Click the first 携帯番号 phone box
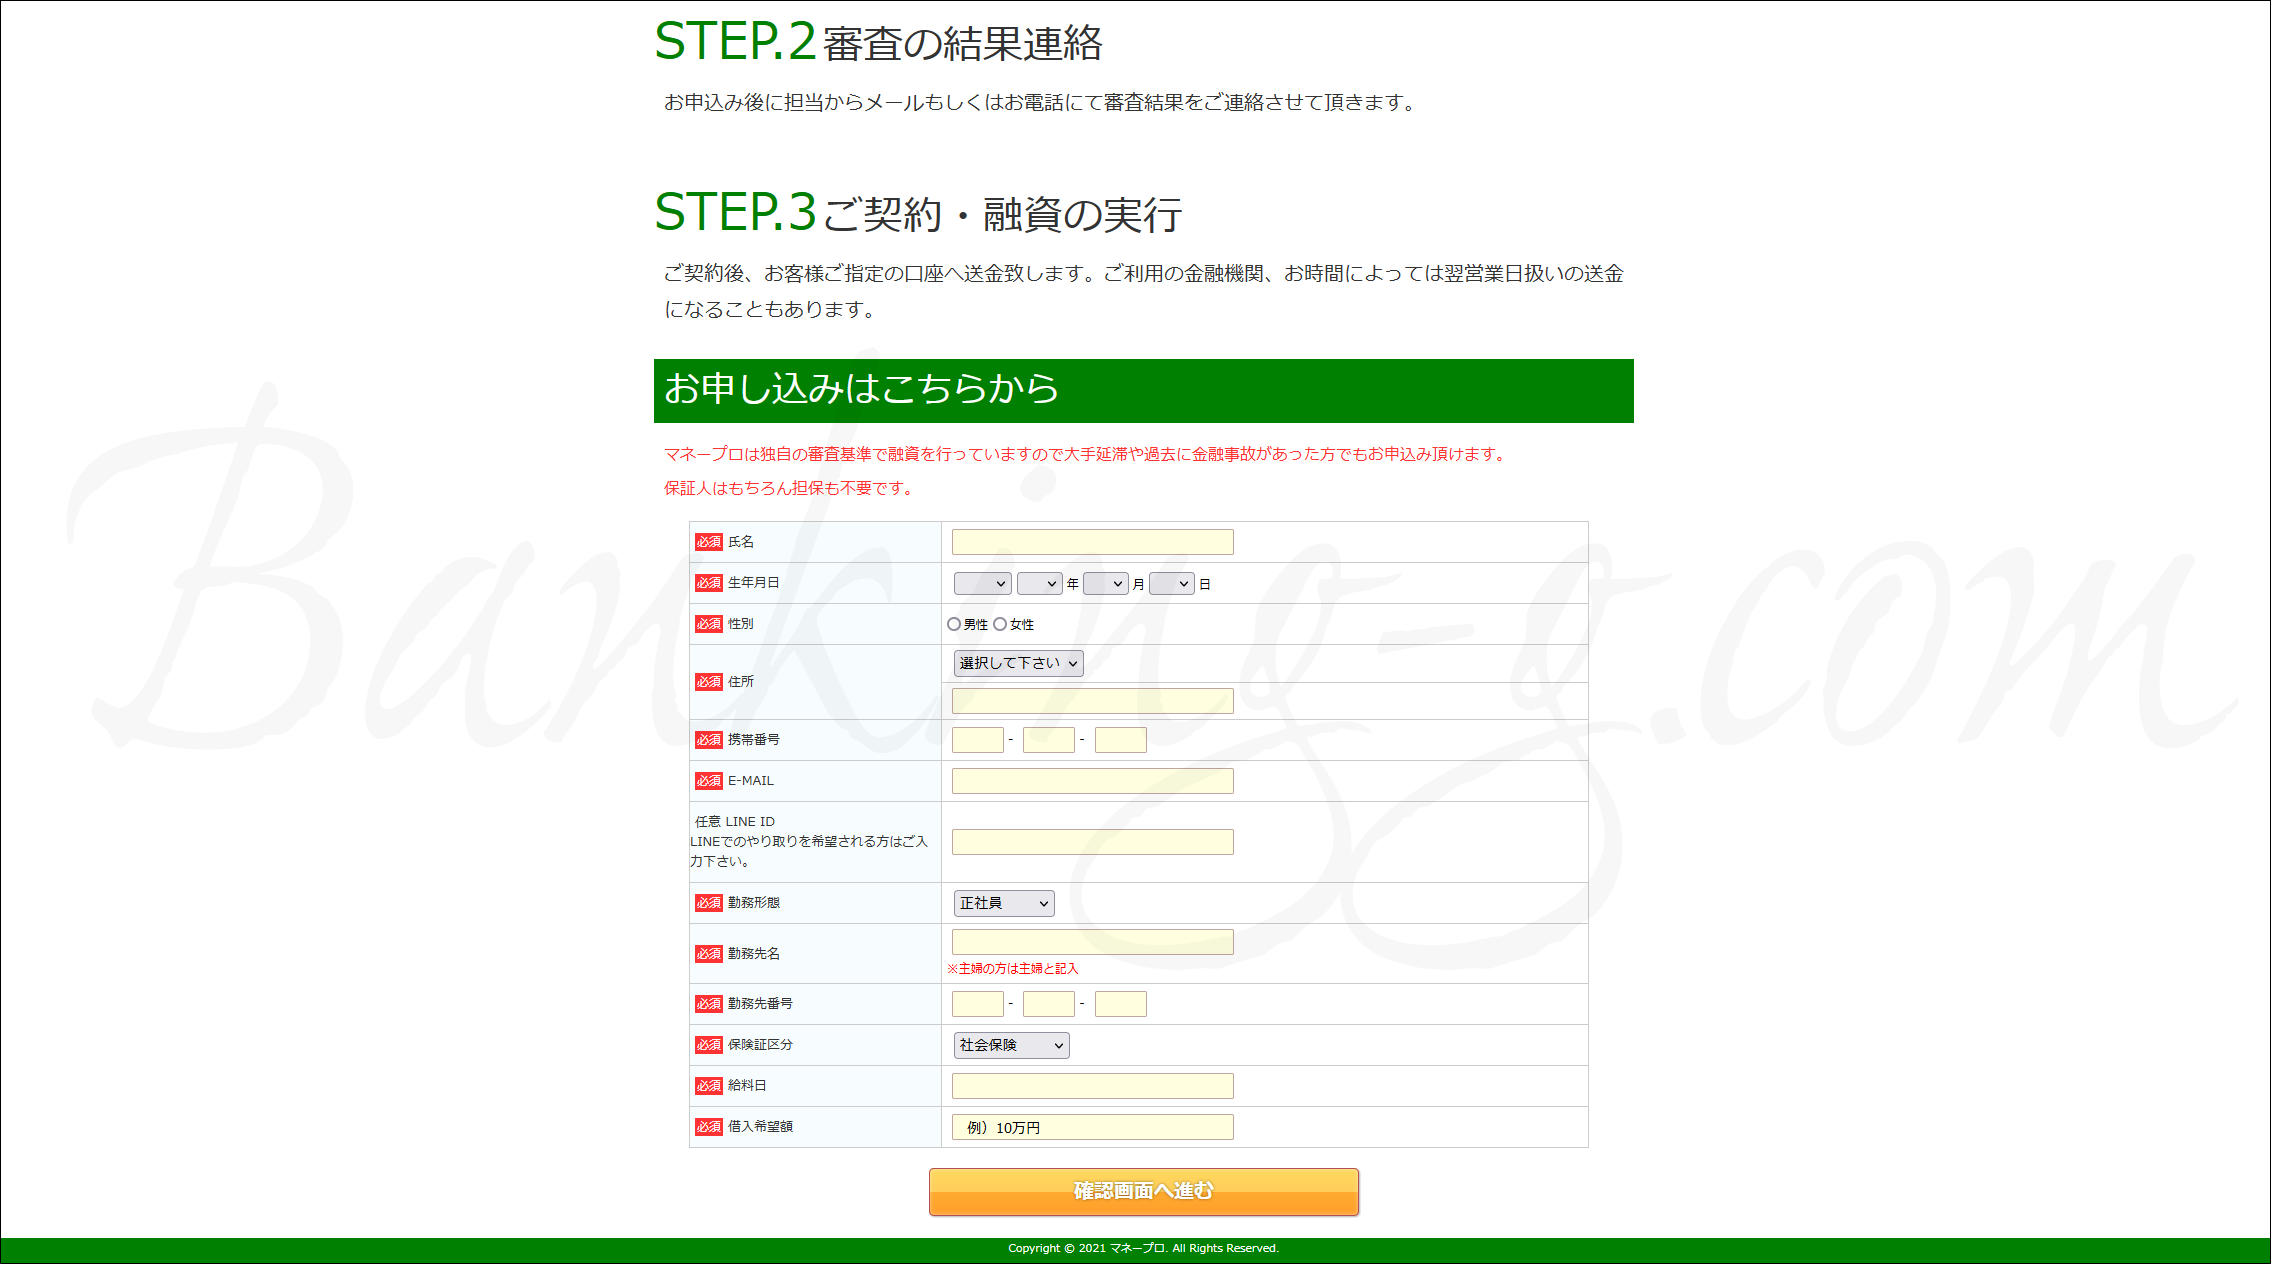Image resolution: width=2271 pixels, height=1264 pixels. pyautogui.click(x=977, y=740)
